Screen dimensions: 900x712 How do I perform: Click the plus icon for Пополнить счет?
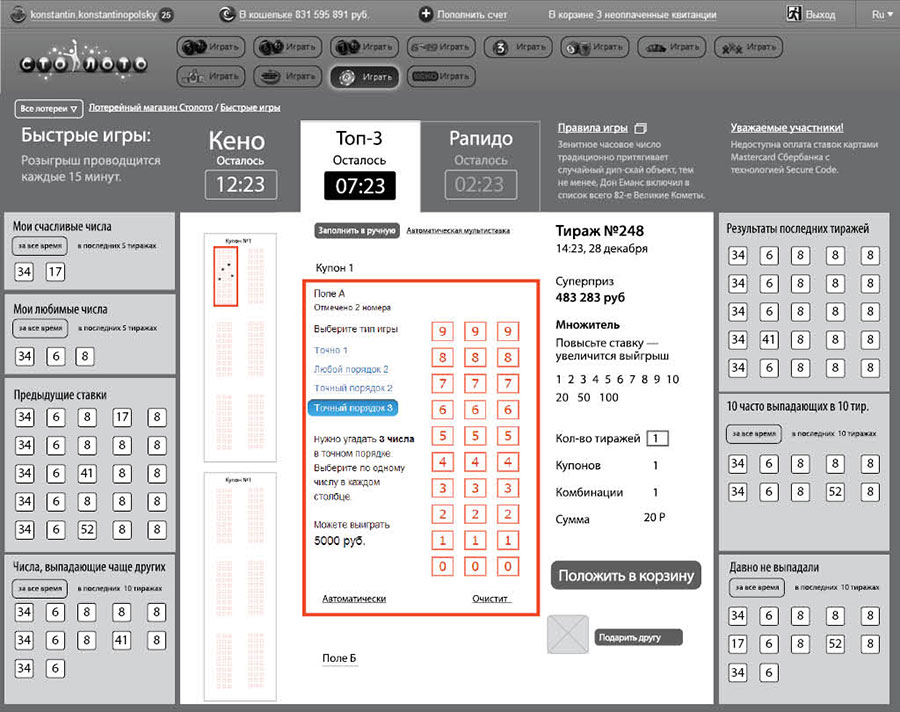426,14
